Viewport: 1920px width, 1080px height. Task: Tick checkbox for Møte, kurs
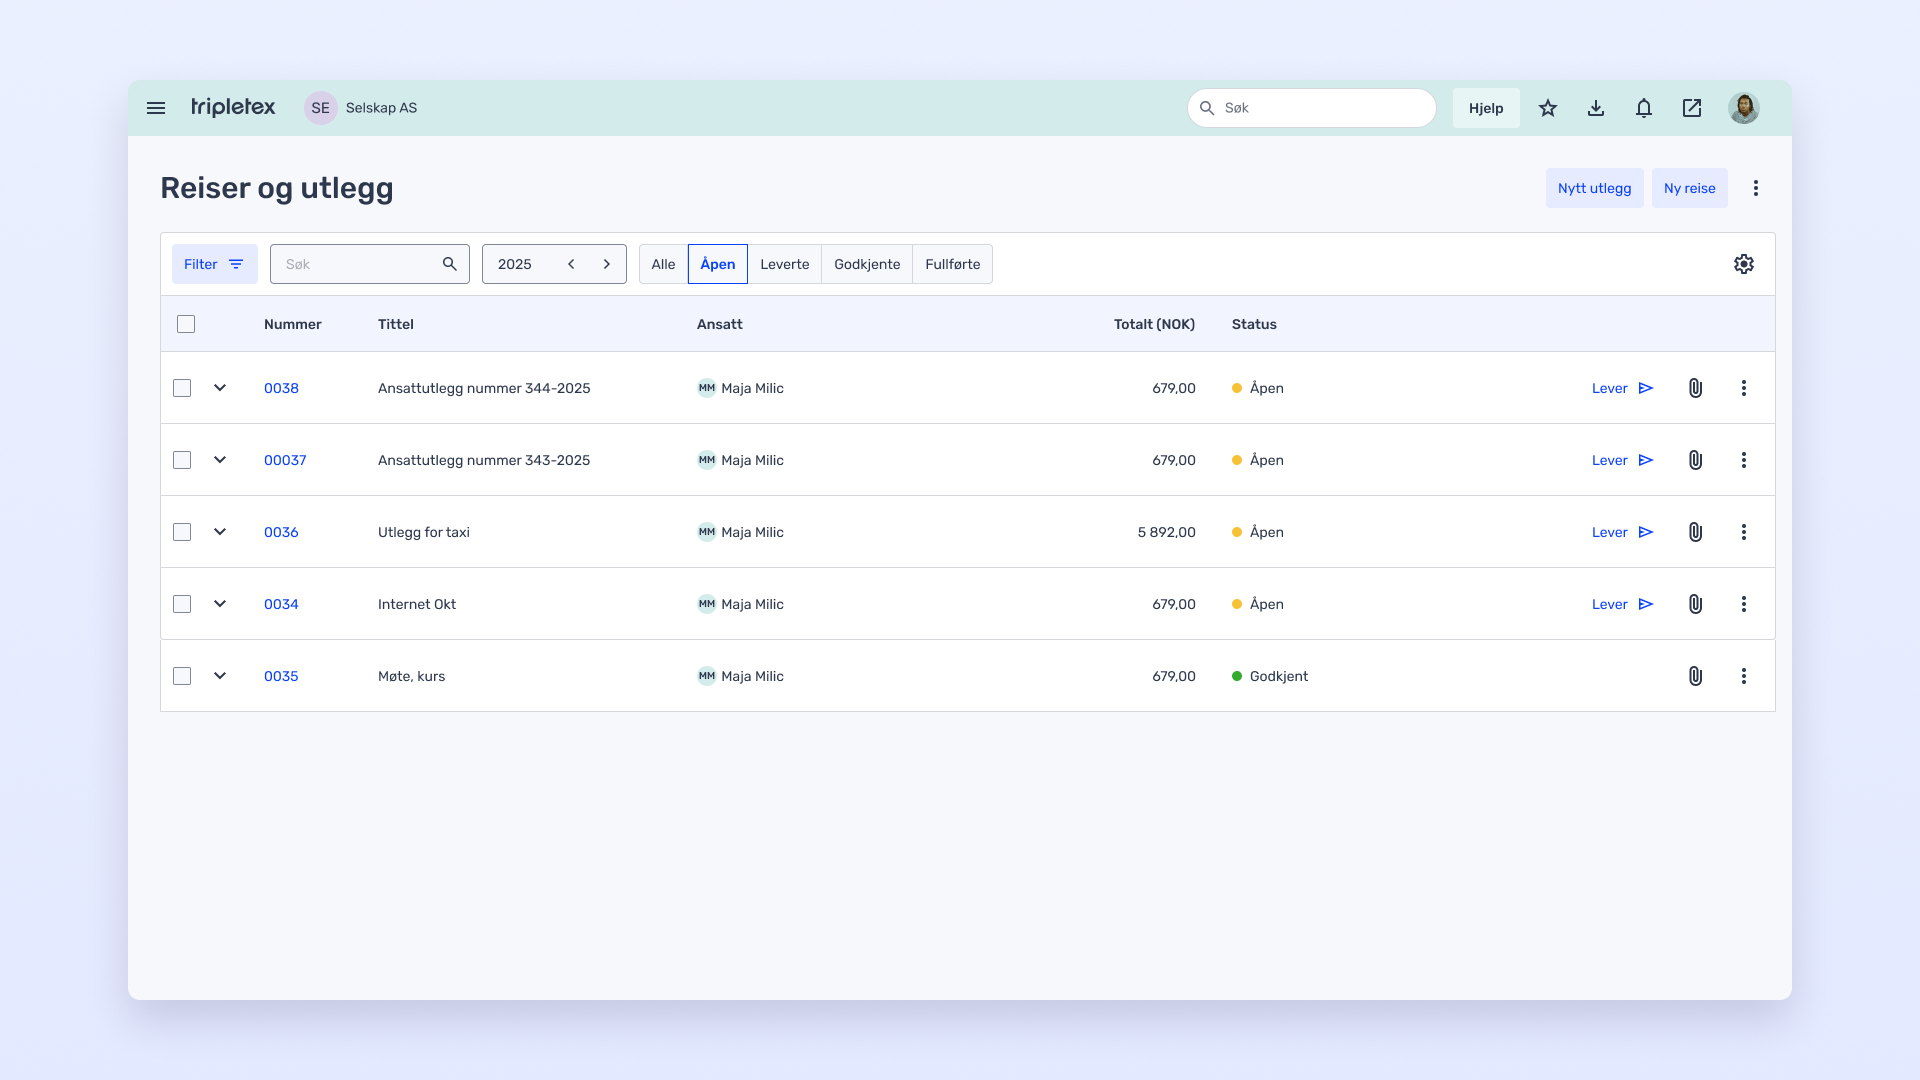[182, 676]
